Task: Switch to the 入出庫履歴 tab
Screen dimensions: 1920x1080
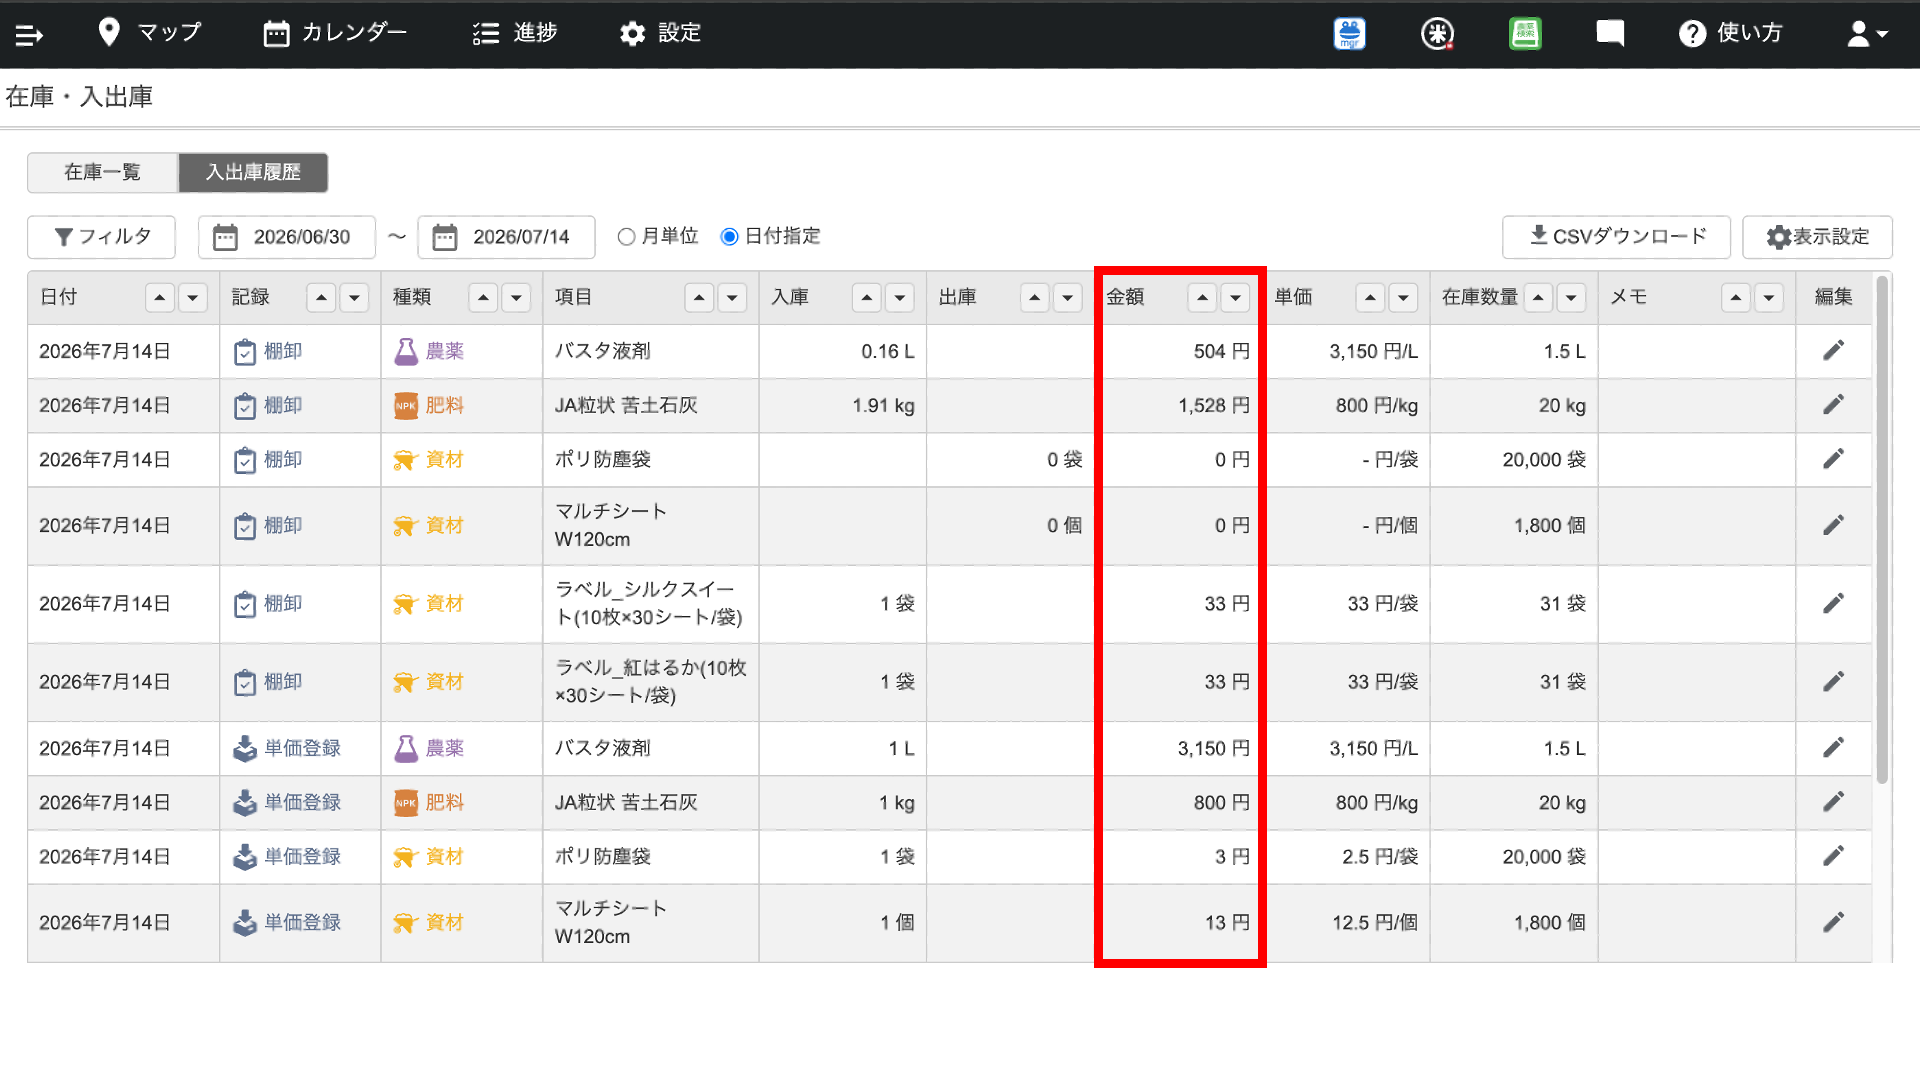Action: point(253,172)
